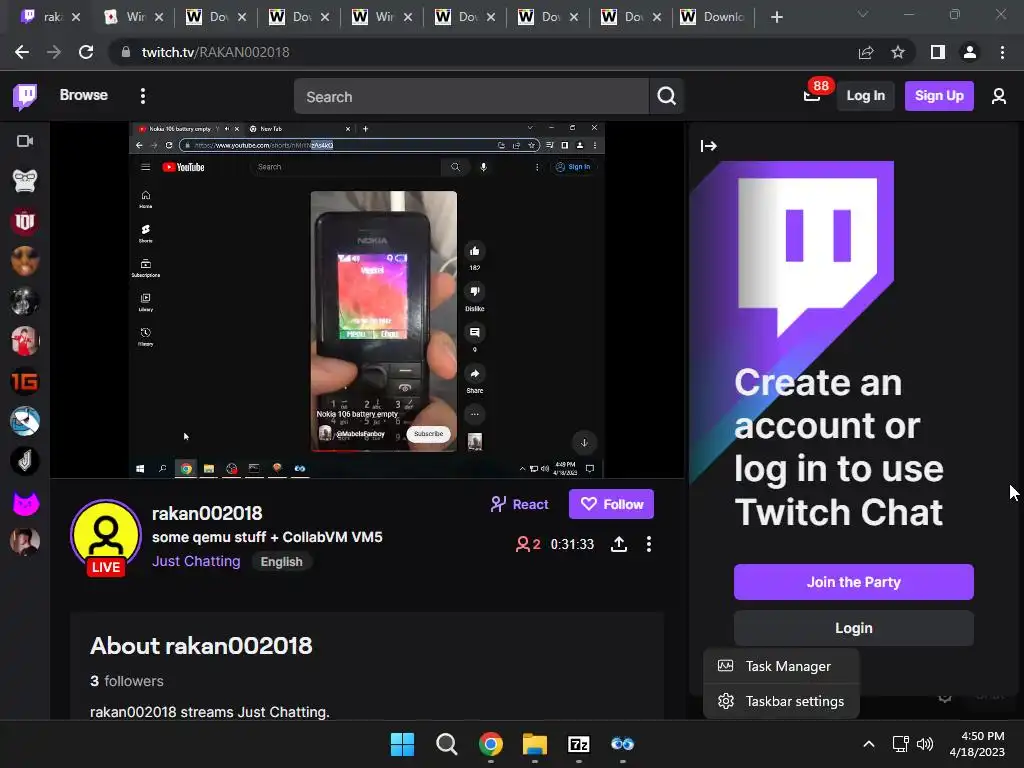
Task: Share the rakan002018 stream via upload icon
Action: click(618, 544)
